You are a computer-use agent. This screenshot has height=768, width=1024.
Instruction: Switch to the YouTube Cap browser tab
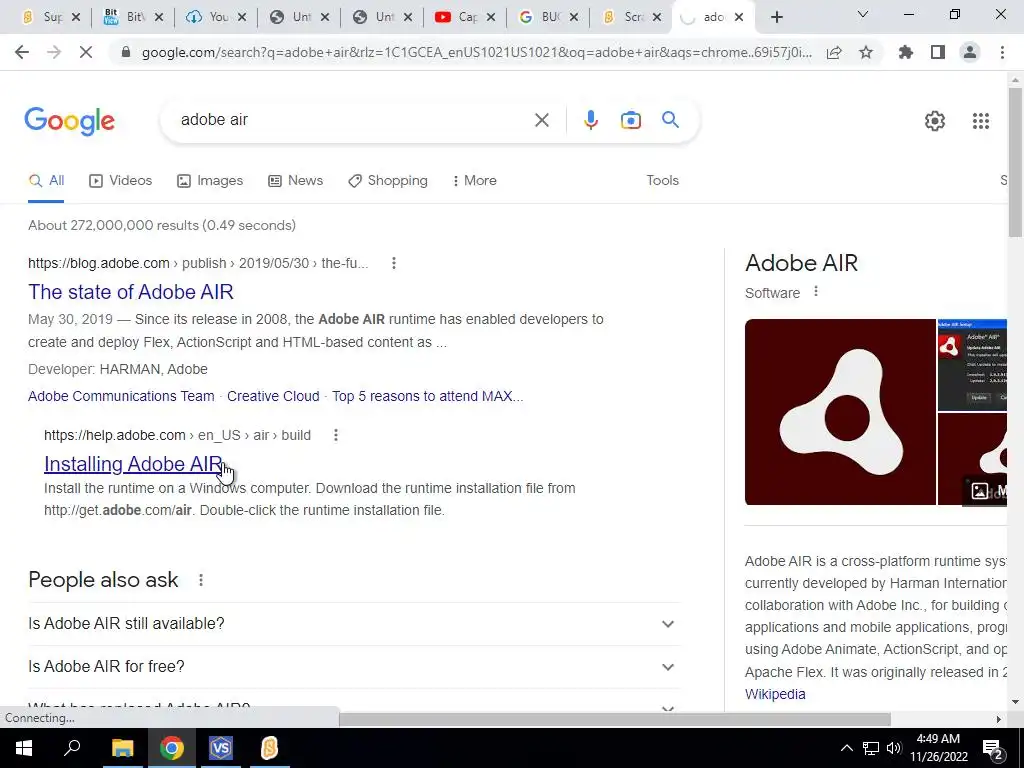tap(465, 17)
